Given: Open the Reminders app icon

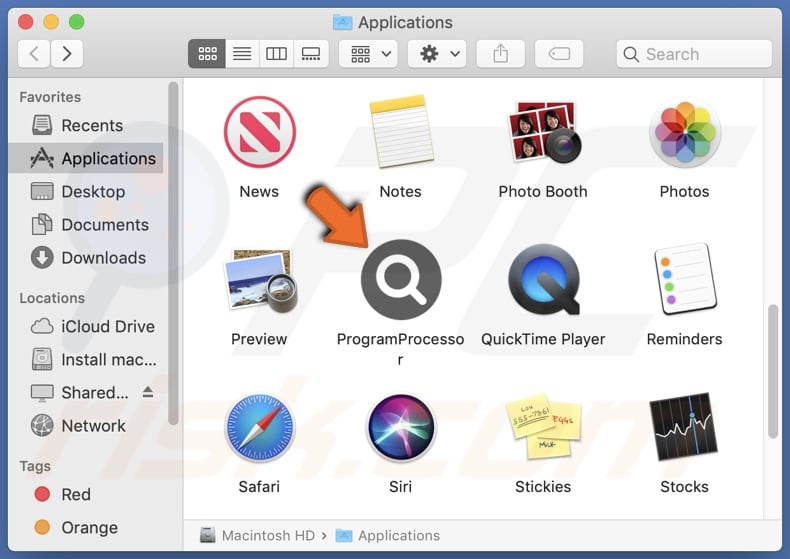Looking at the screenshot, I should point(684,281).
